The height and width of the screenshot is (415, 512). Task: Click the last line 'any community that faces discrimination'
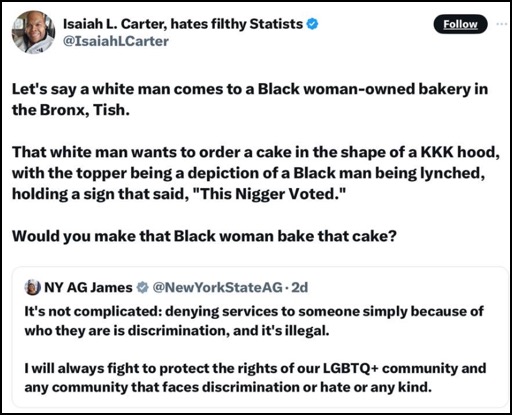(x=228, y=387)
